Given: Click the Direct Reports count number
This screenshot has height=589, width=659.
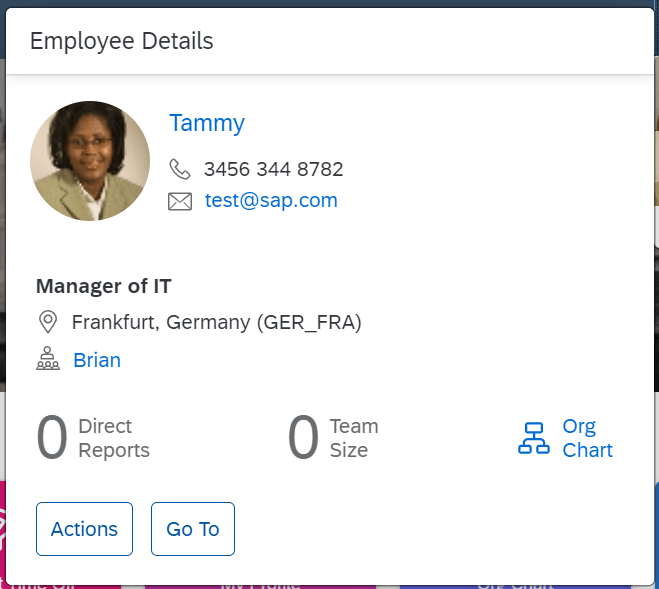Looking at the screenshot, I should [52, 439].
